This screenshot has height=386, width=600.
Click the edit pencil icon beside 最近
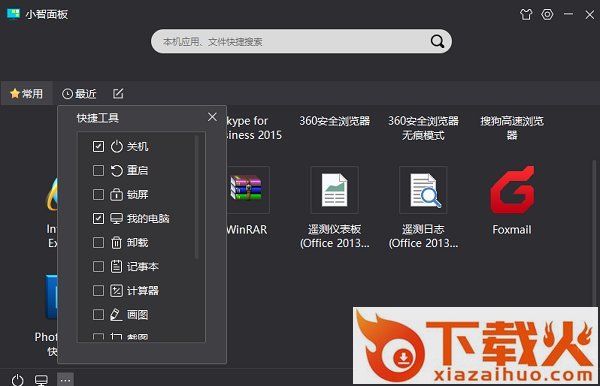click(118, 93)
